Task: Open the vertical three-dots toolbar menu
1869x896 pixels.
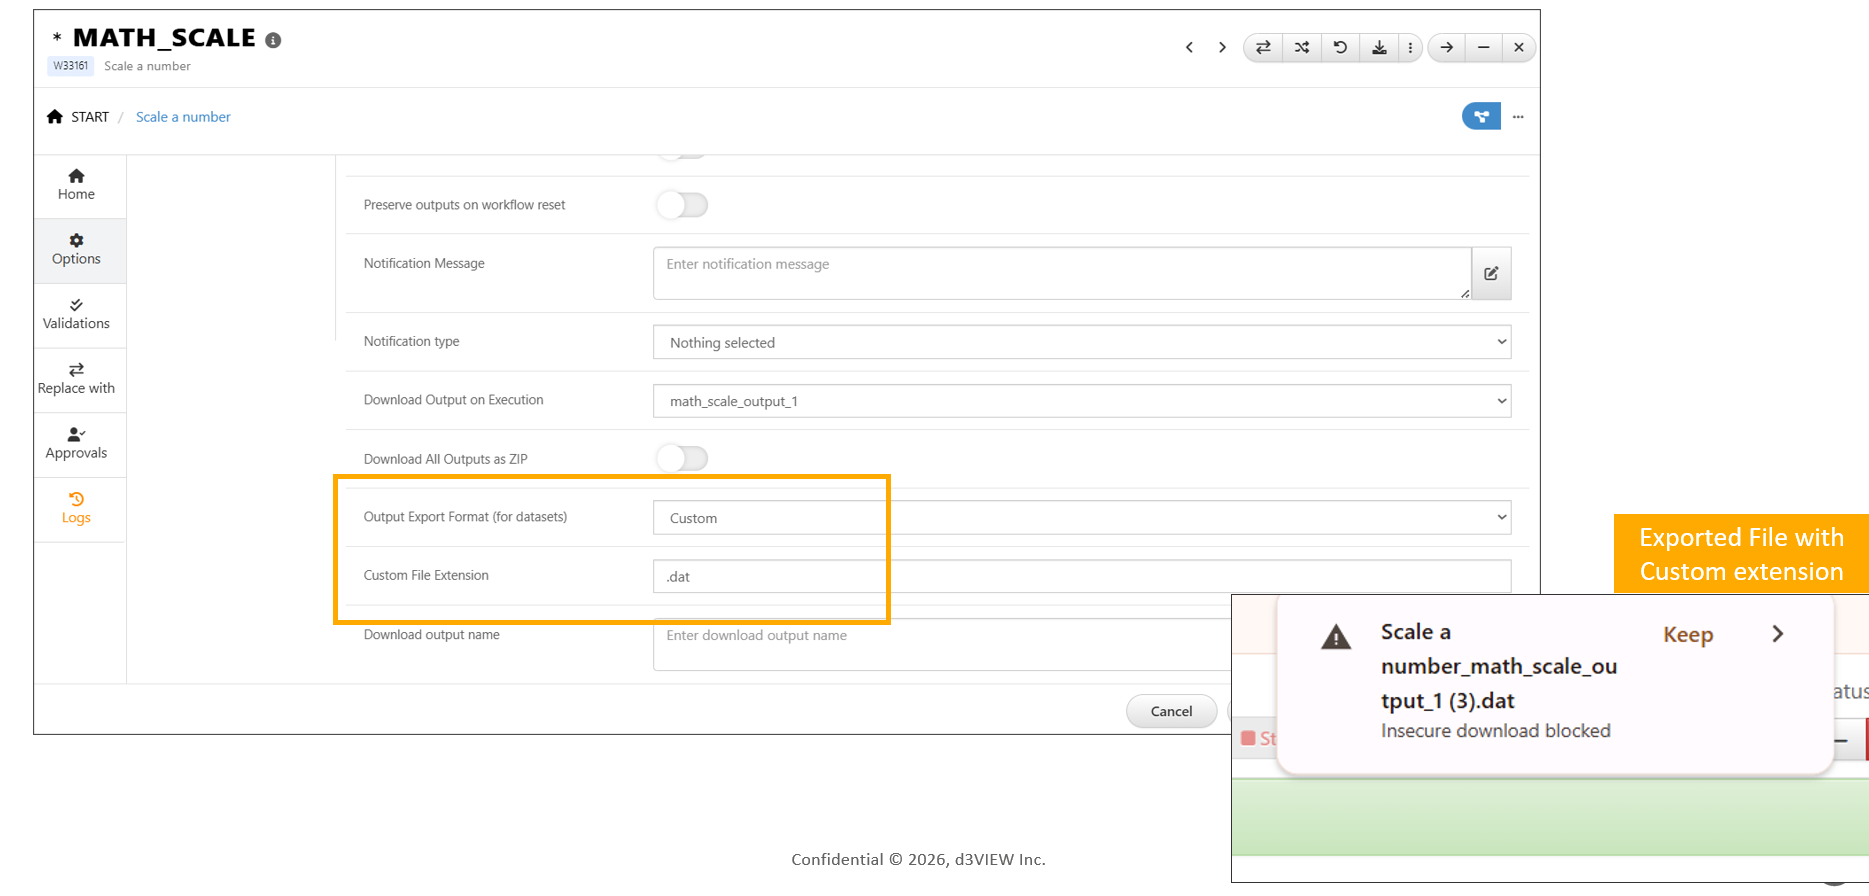Action: (1410, 47)
